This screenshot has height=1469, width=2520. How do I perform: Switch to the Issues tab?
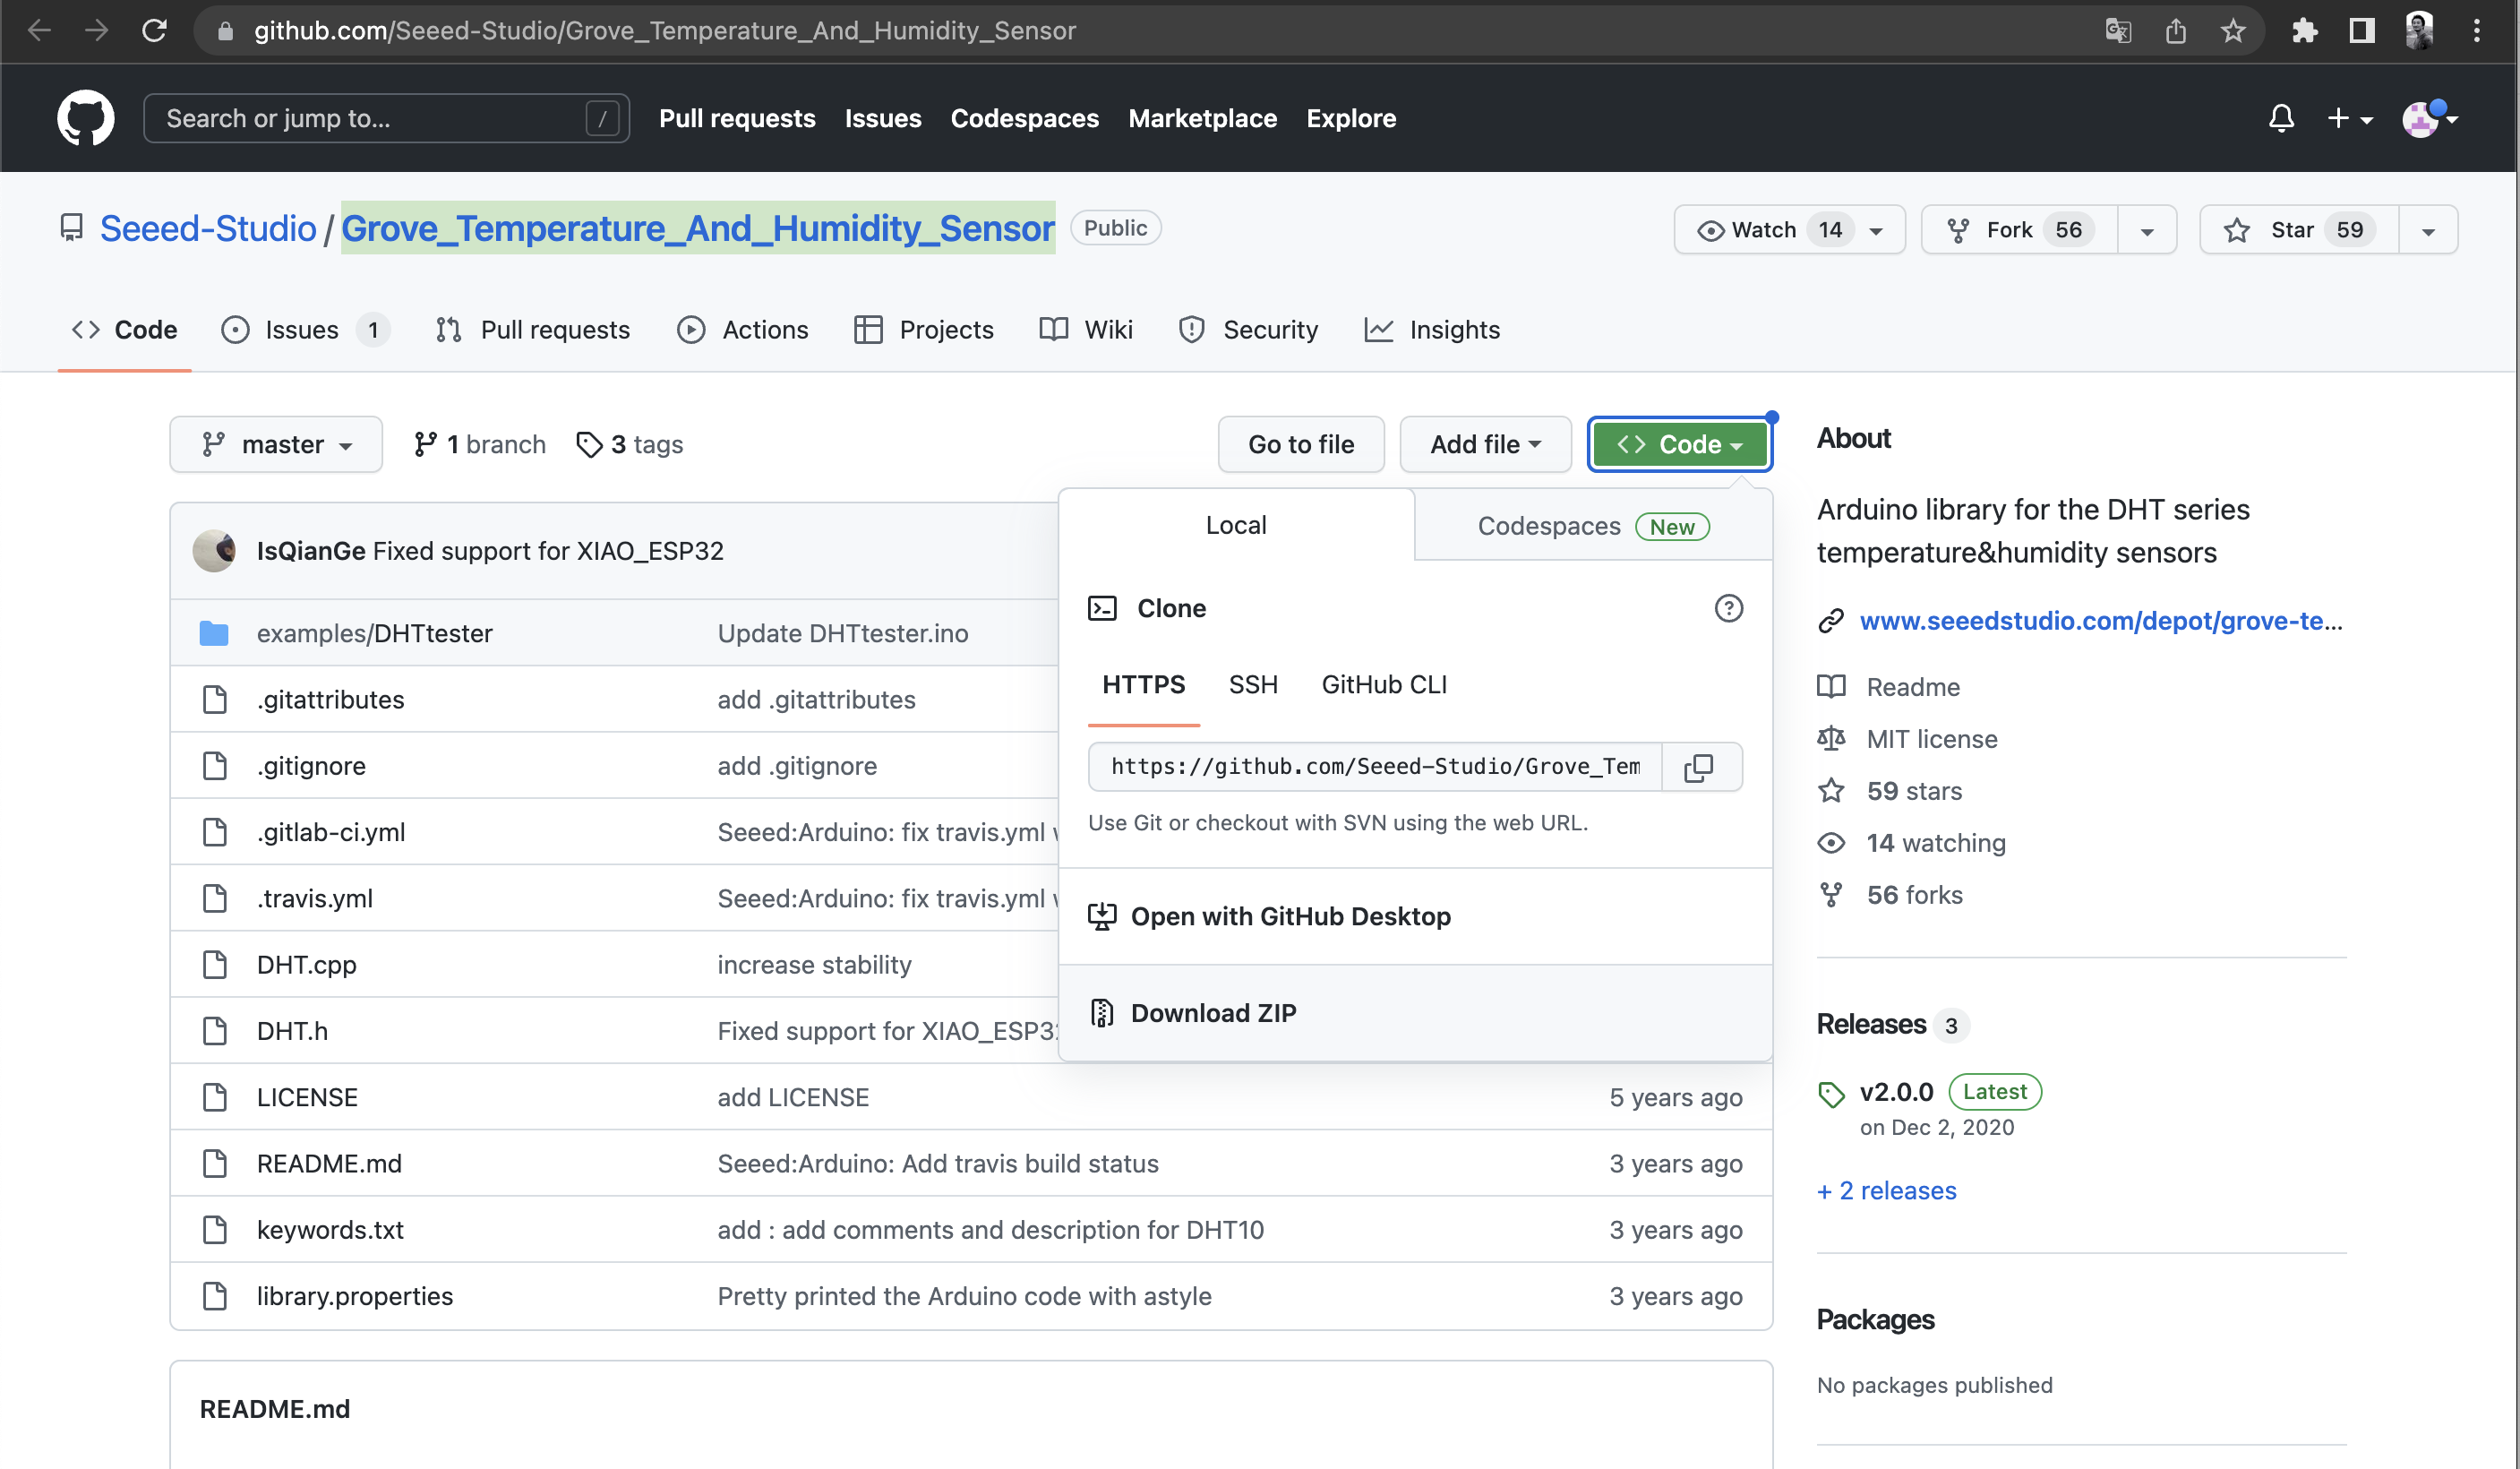305,330
